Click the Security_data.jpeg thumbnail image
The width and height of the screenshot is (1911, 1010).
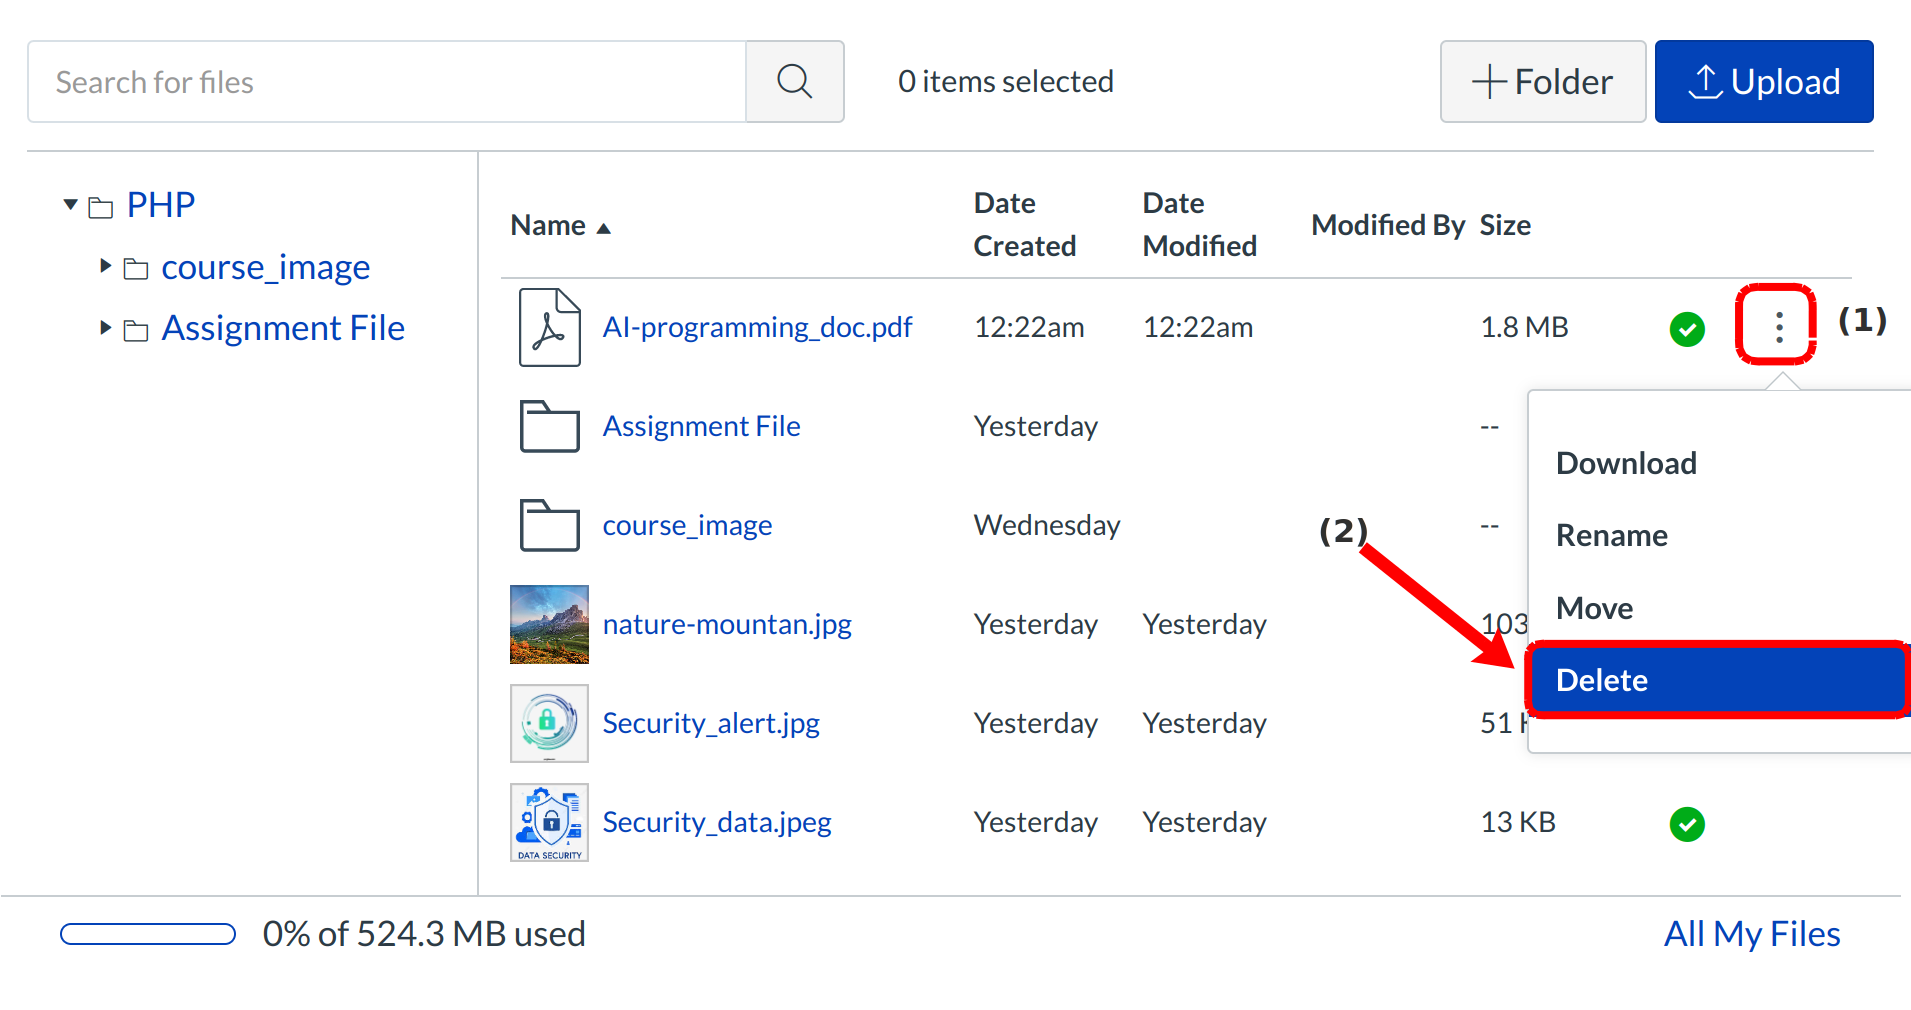[549, 822]
